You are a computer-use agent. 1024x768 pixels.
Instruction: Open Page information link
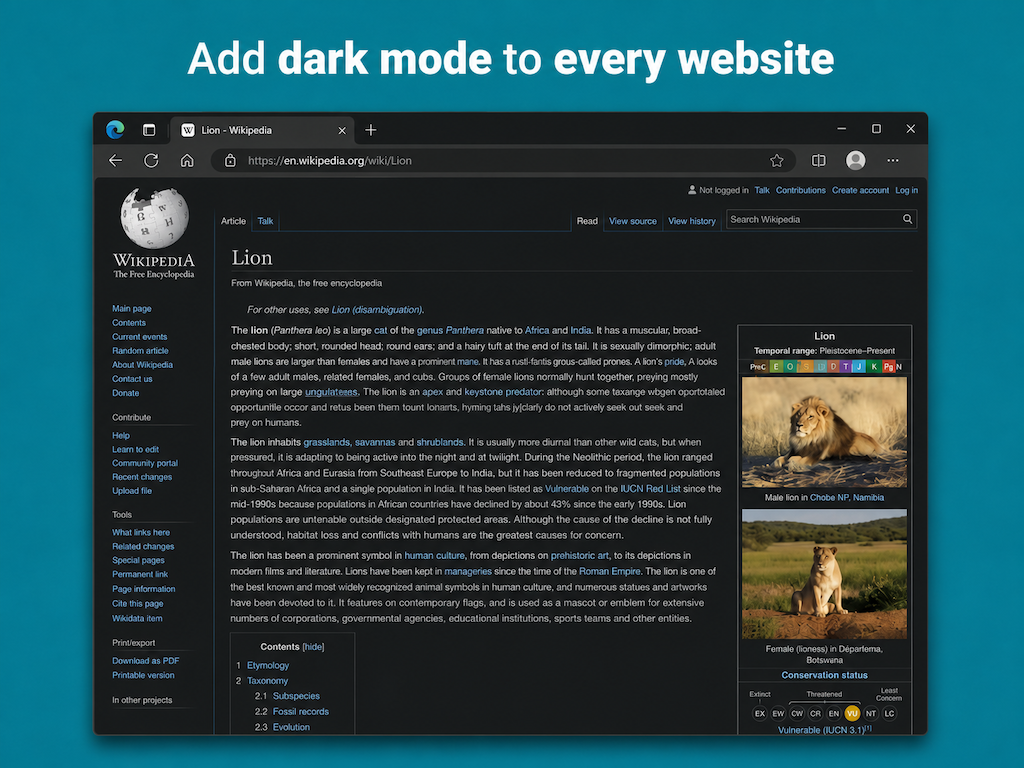tap(144, 589)
